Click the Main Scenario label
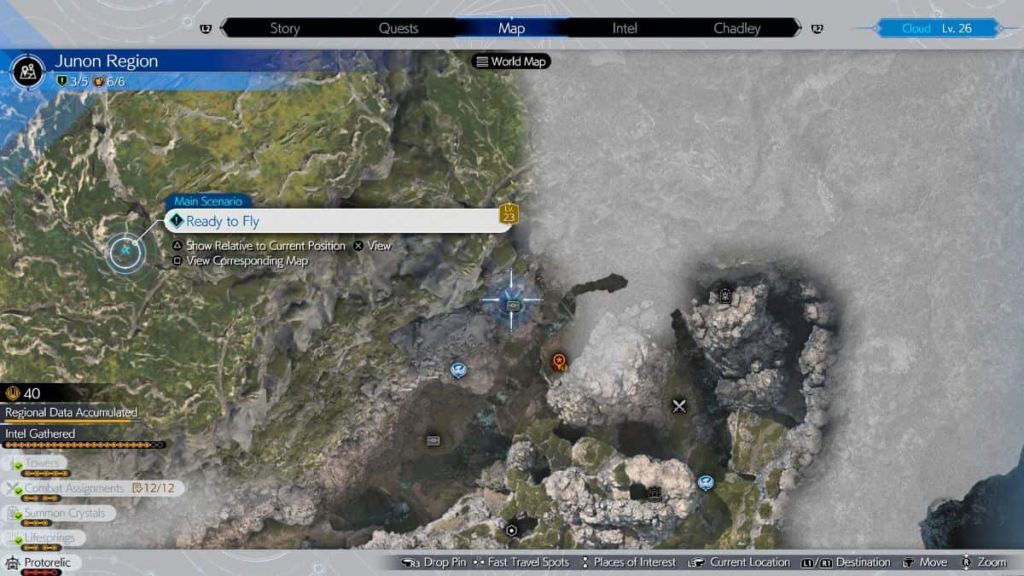The width and height of the screenshot is (1024, 576). [x=208, y=201]
